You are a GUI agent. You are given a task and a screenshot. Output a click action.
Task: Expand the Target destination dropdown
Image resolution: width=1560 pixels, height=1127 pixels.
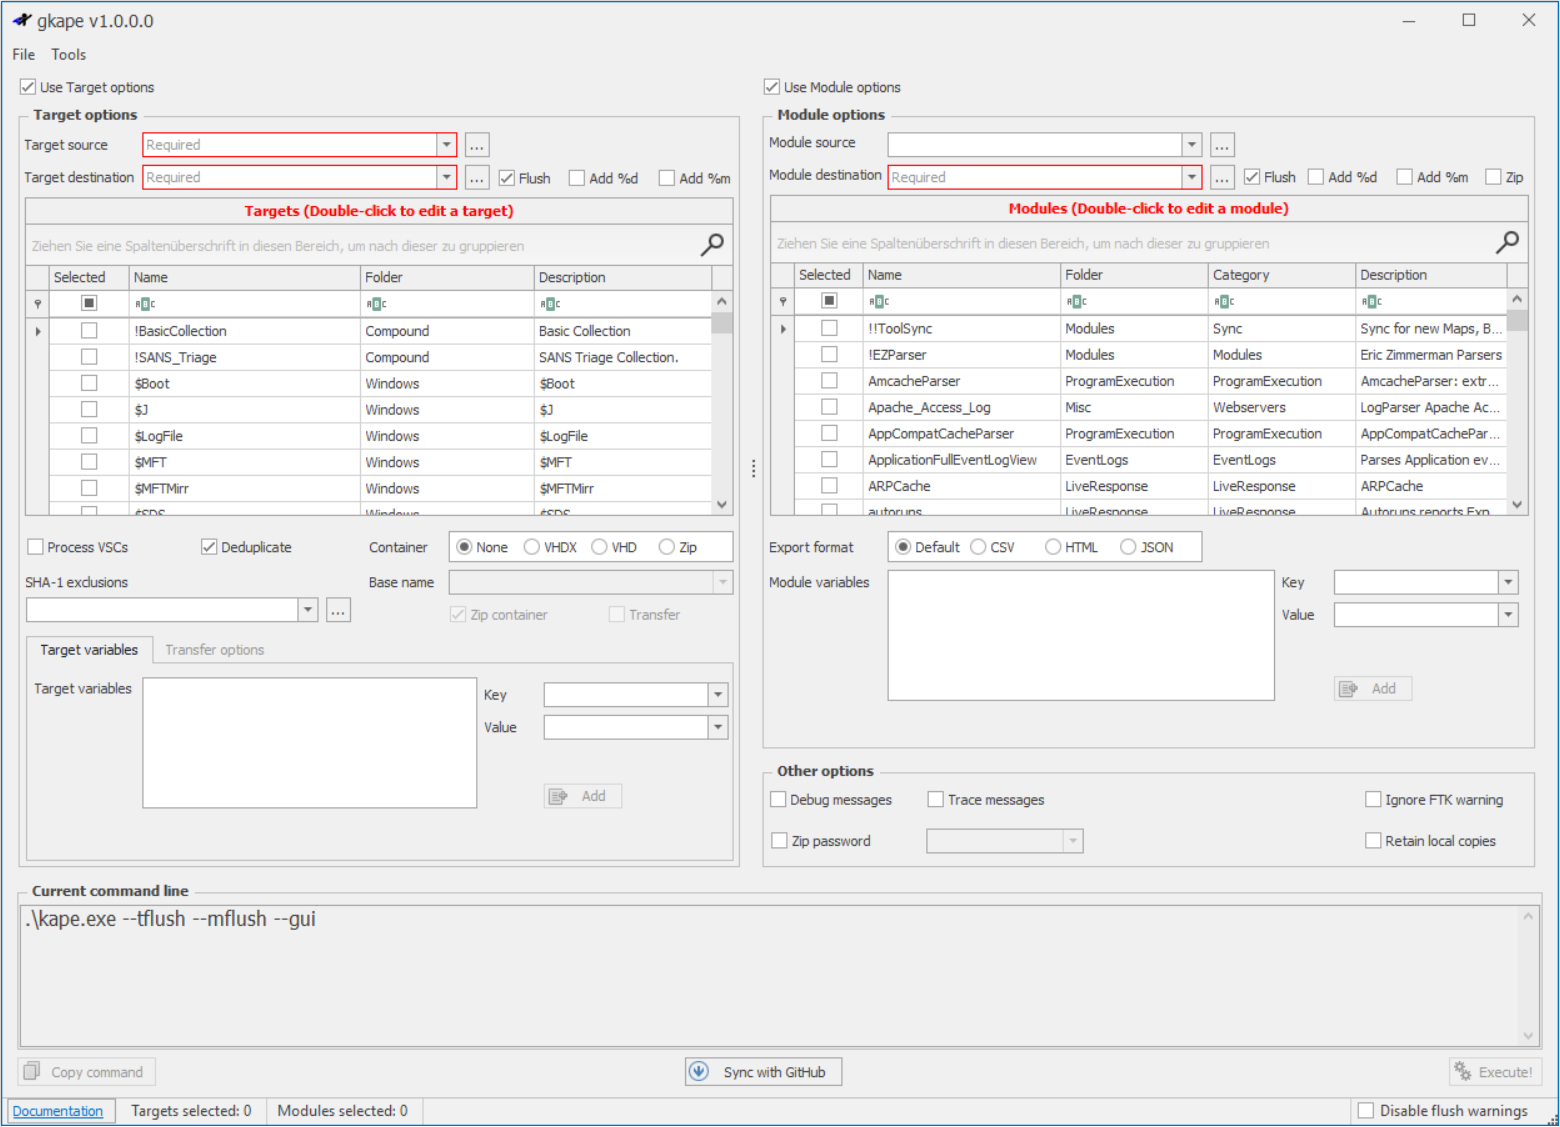coord(446,177)
